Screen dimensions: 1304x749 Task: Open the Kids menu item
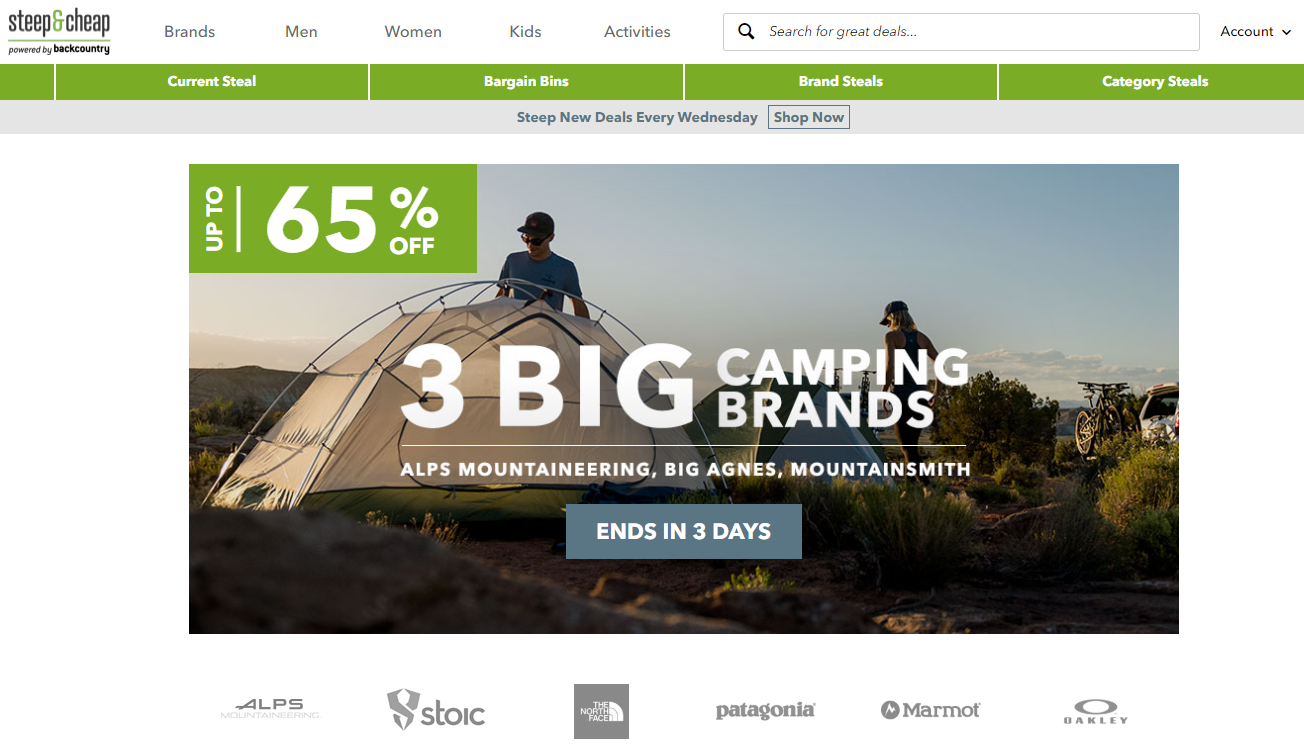point(525,32)
